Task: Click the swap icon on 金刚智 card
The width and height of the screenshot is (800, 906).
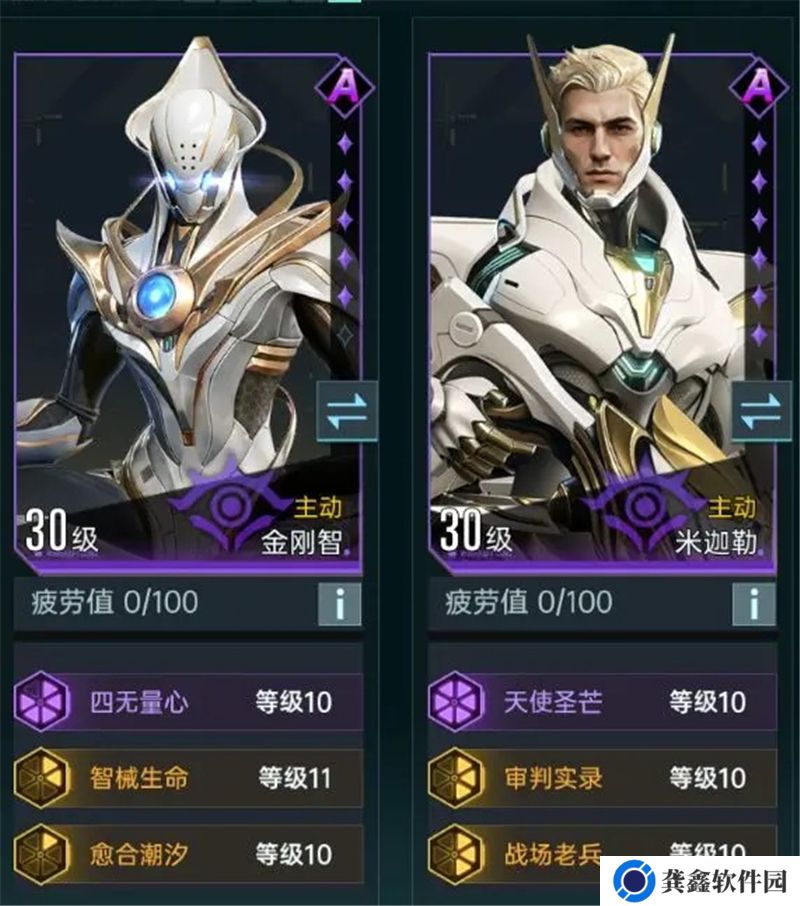Action: coord(347,411)
